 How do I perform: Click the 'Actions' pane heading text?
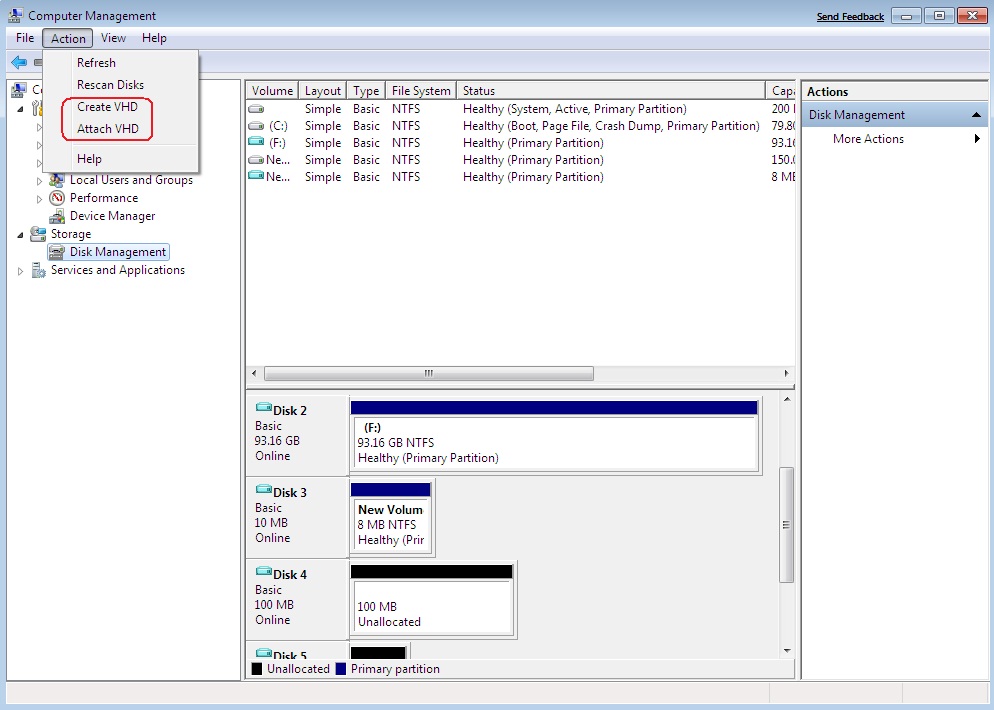pyautogui.click(x=827, y=92)
